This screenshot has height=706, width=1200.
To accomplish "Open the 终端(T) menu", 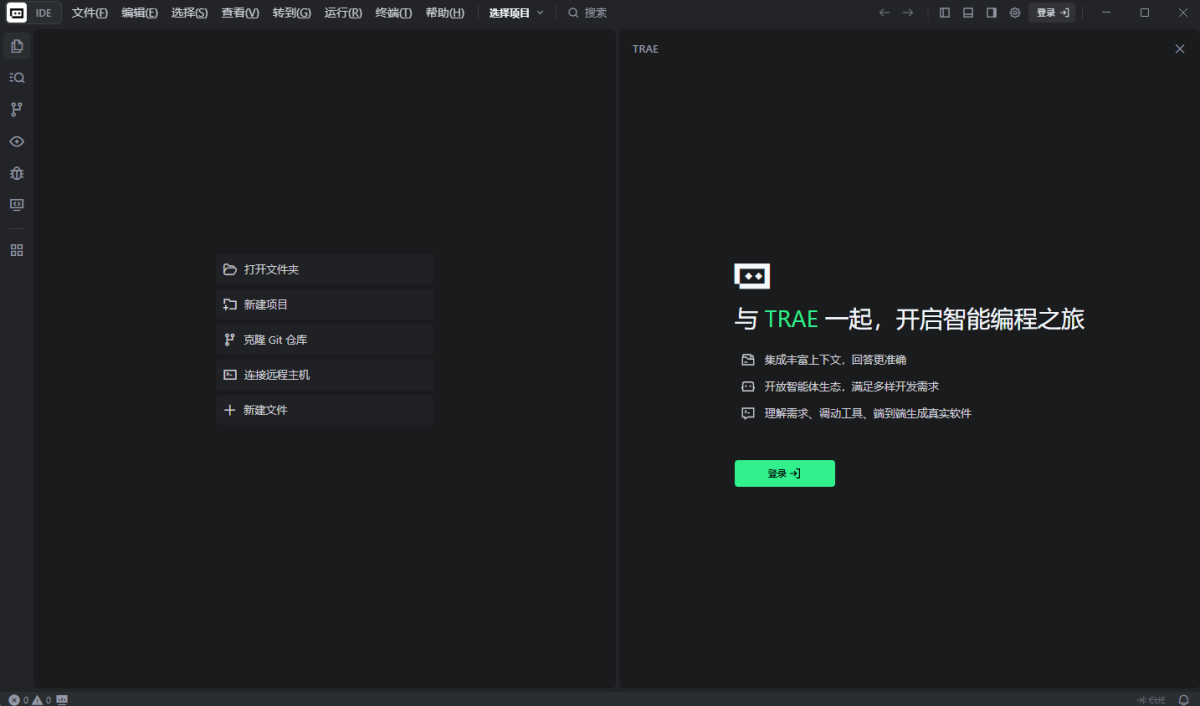I will click(x=394, y=13).
